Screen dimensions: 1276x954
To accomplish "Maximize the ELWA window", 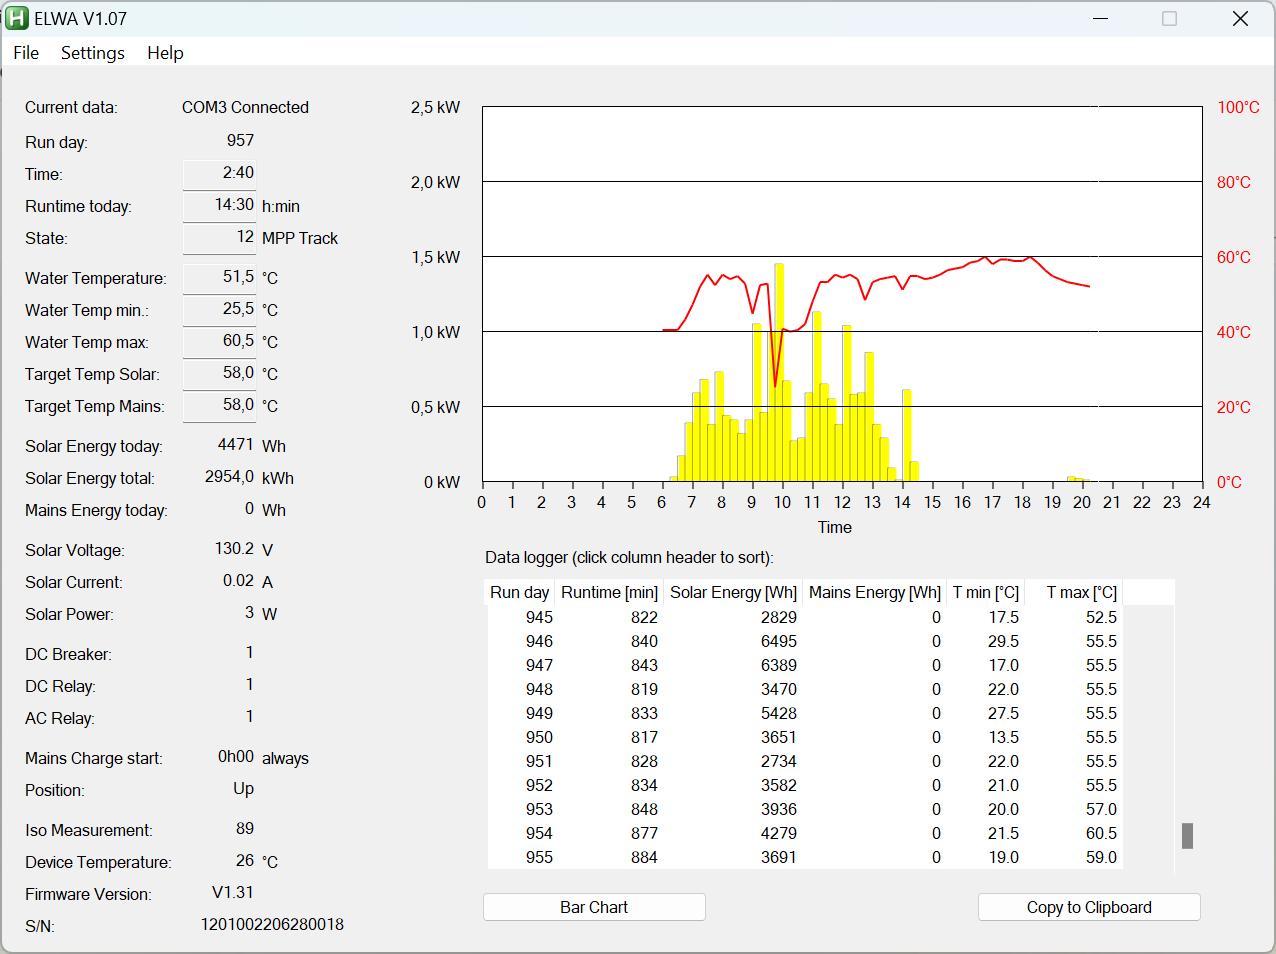I will 1169,19.
